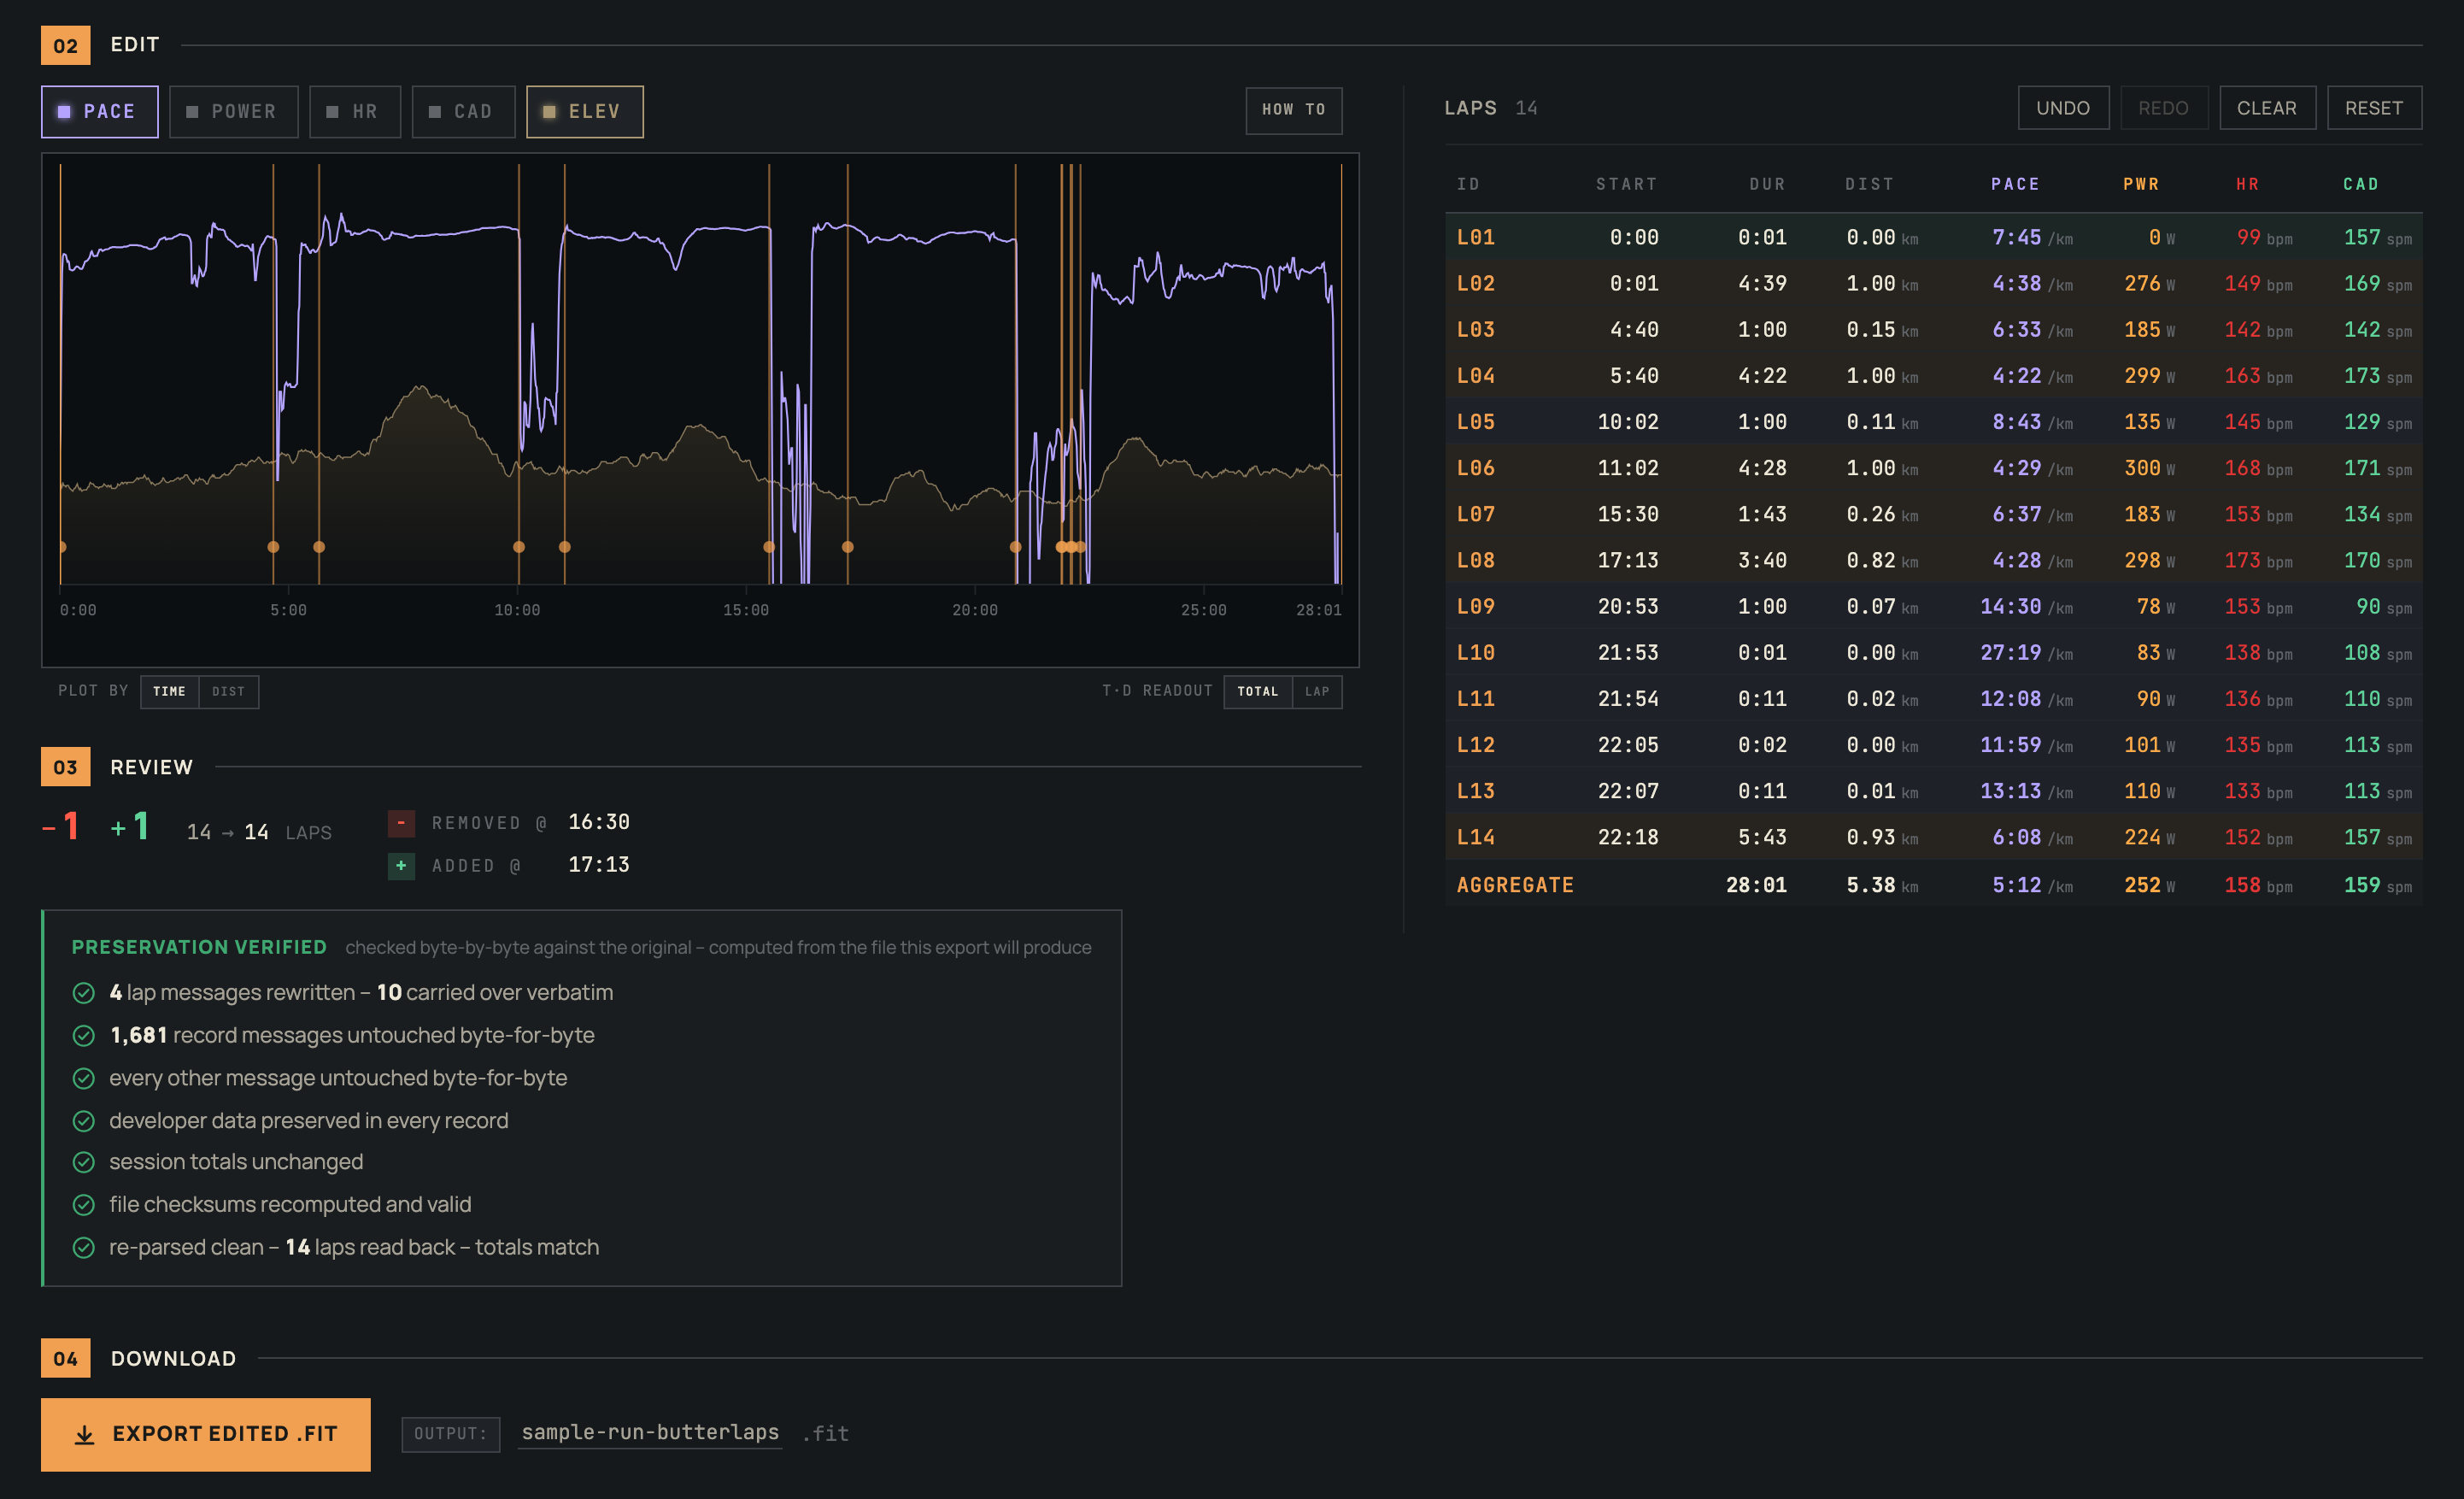Click the DIST column header

click(x=1869, y=184)
